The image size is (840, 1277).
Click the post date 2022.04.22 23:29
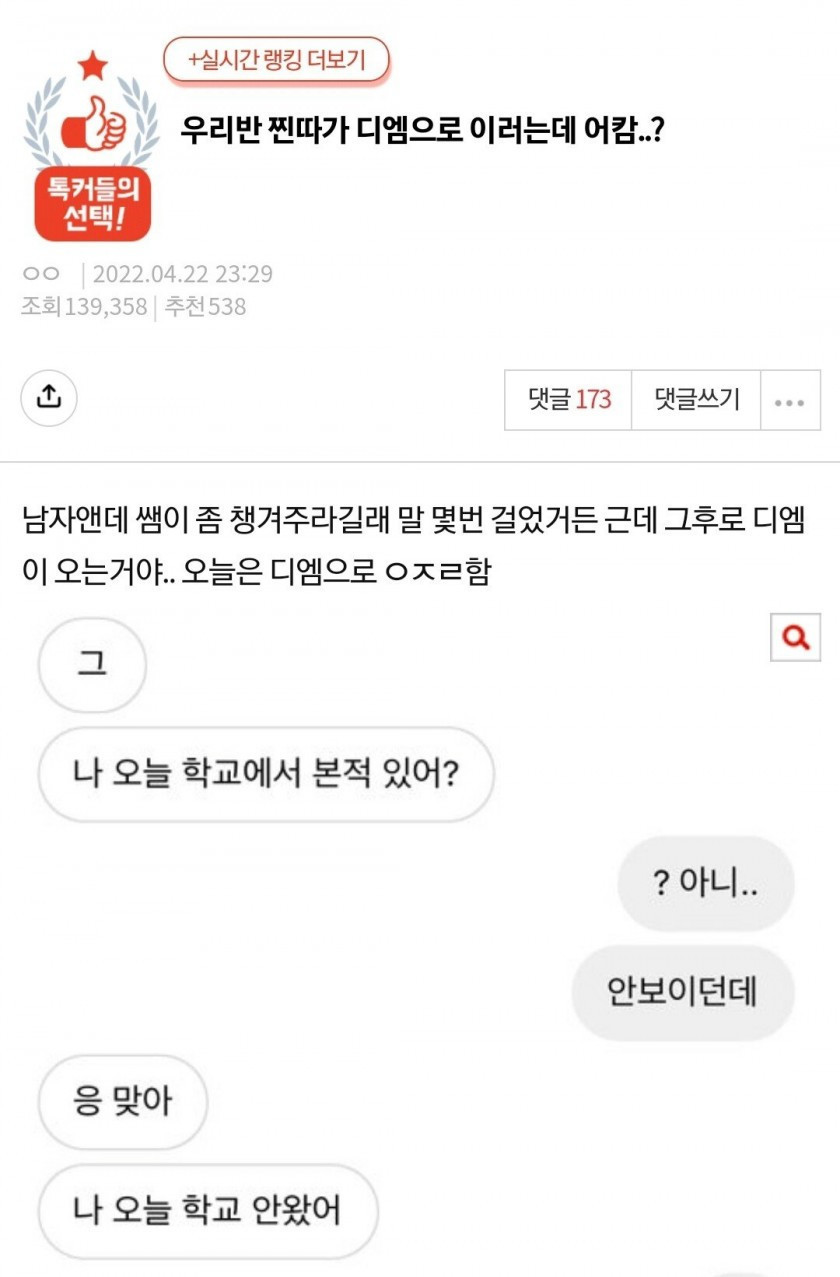[182, 274]
